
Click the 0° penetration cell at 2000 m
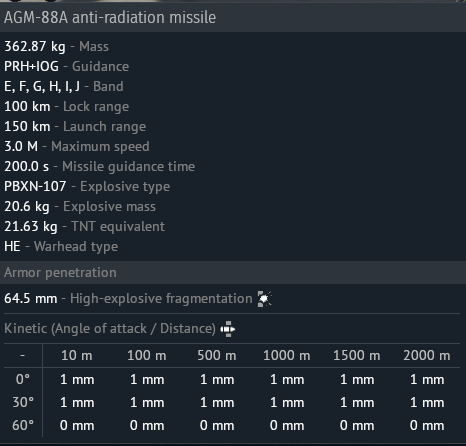pos(427,380)
